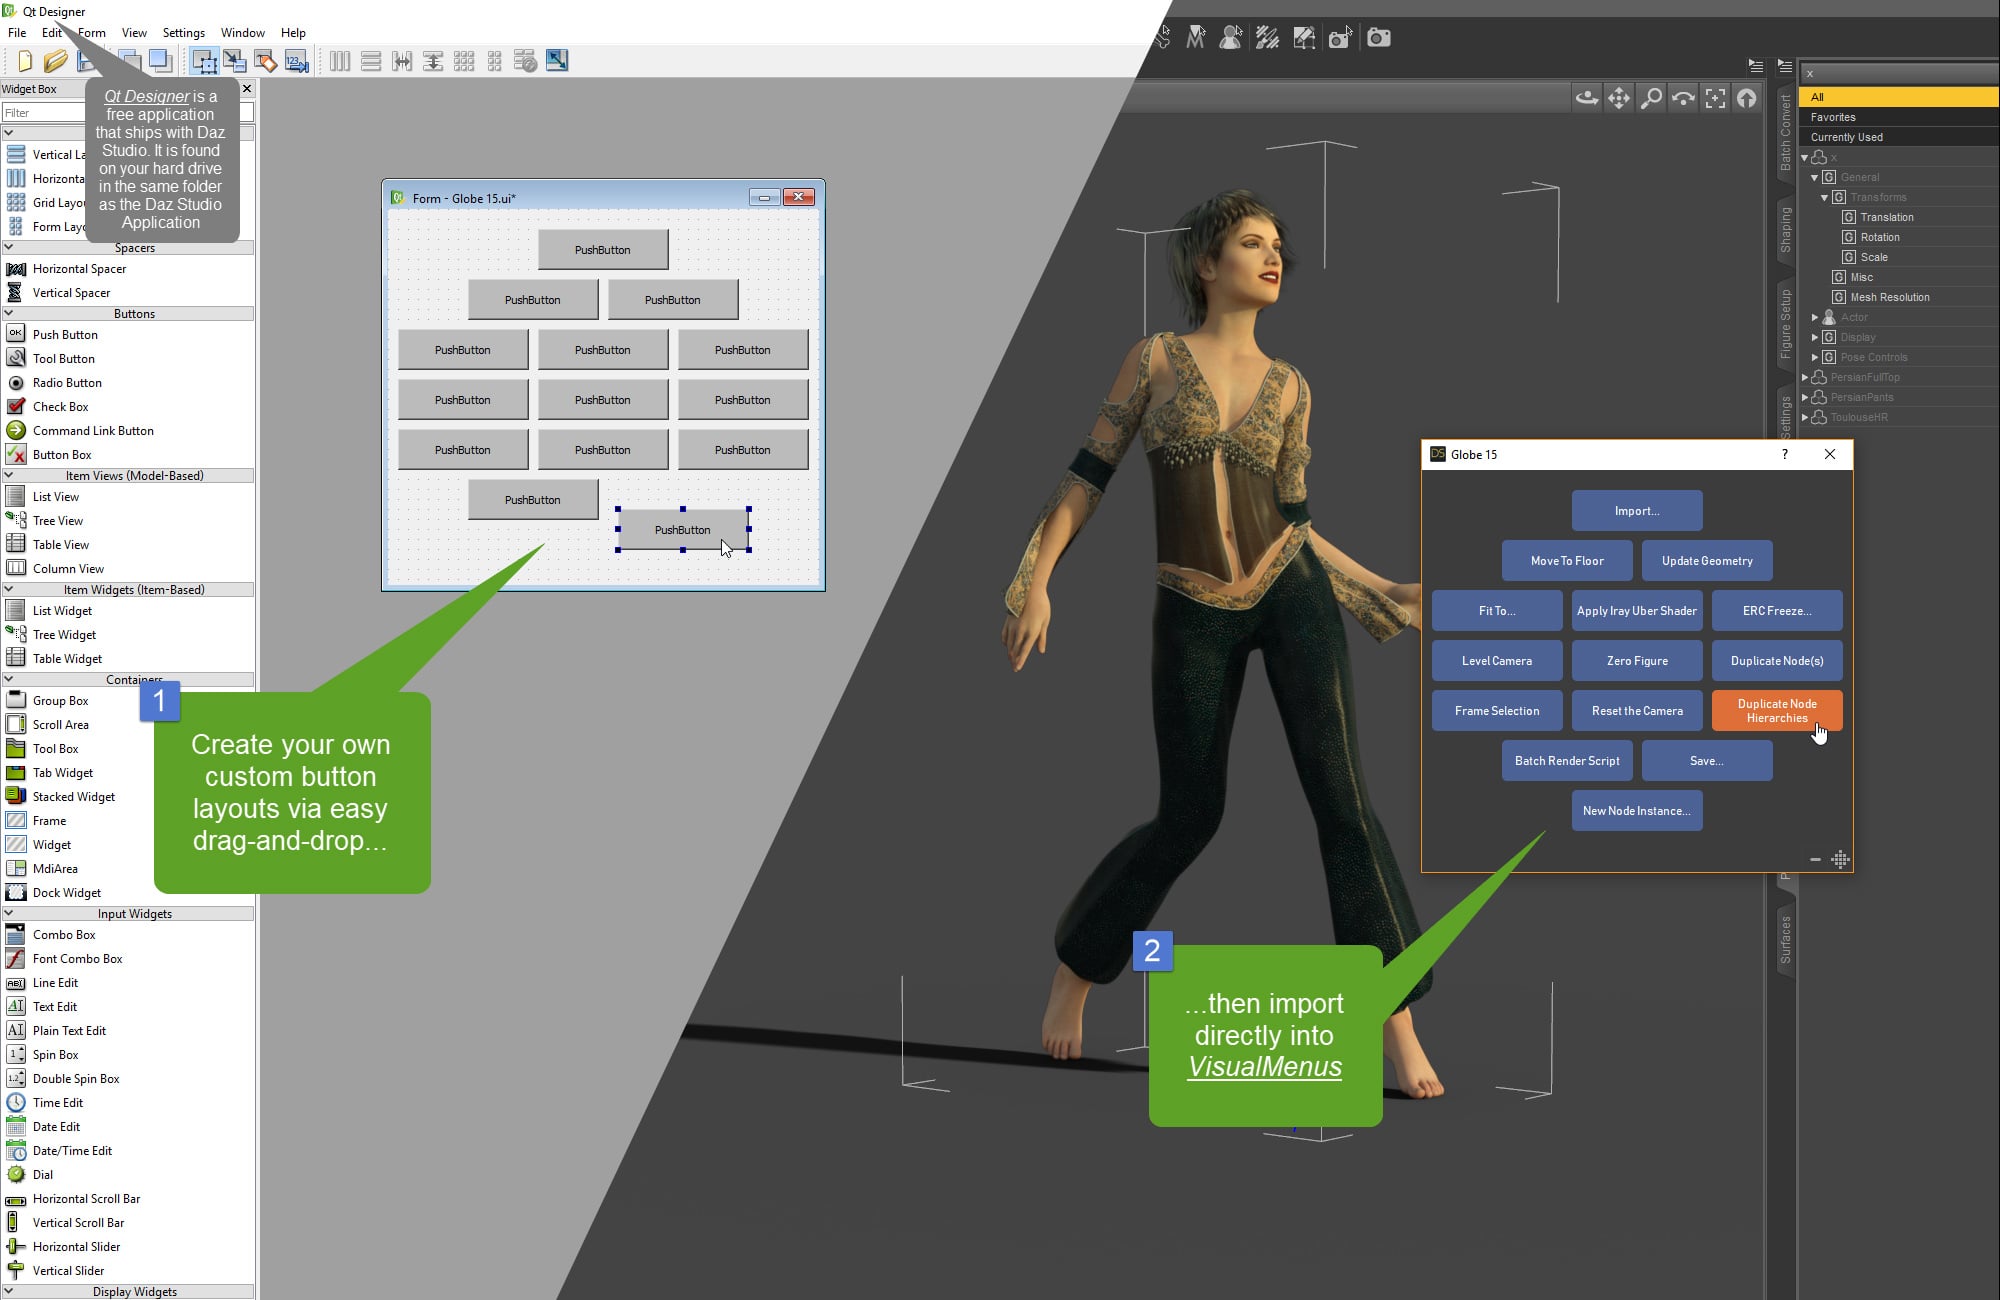Screen dimensions: 2000x1300
Task: Expand the PersianPants entry
Action: pos(1804,397)
